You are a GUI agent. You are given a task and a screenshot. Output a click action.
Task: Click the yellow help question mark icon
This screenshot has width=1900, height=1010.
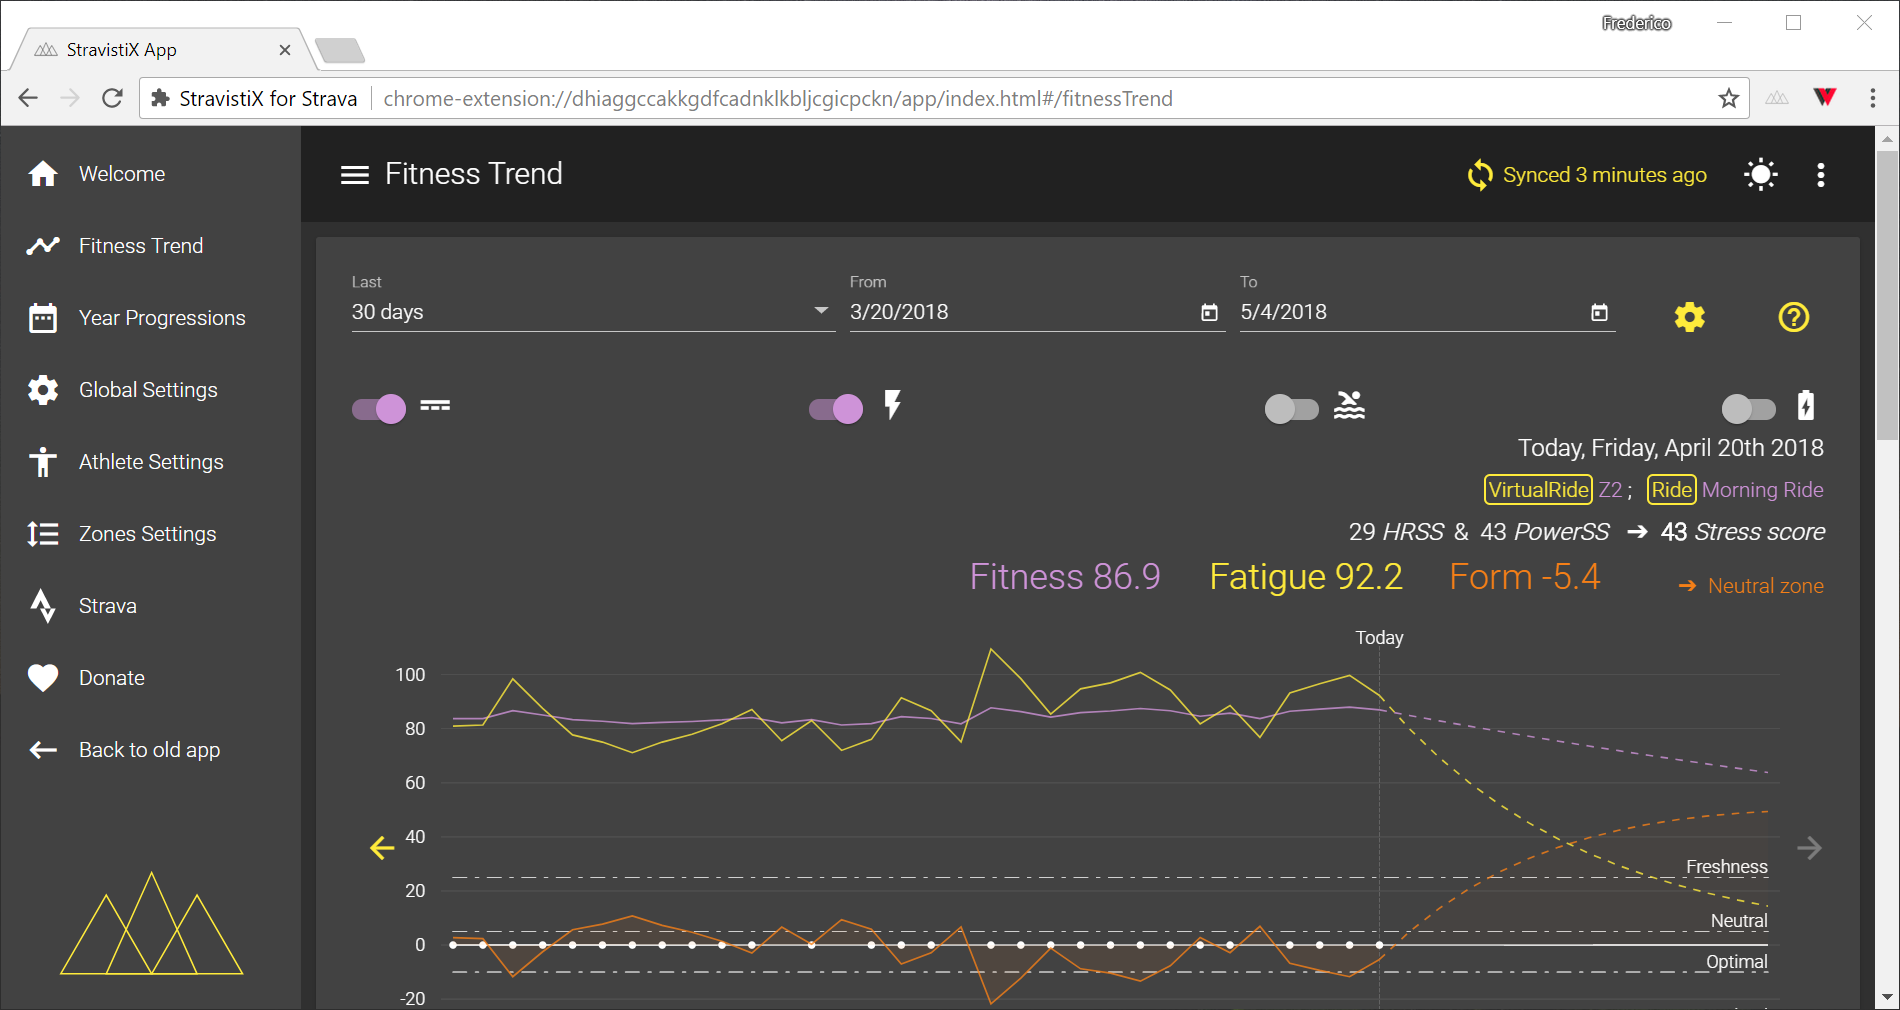[x=1793, y=317]
